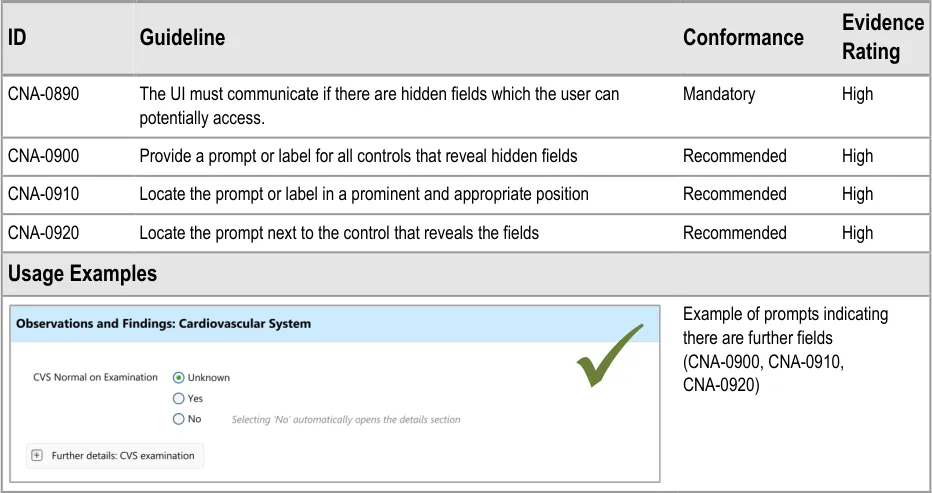This screenshot has height=493, width=932.
Task: Select the Unknown radio button
Action: [179, 378]
